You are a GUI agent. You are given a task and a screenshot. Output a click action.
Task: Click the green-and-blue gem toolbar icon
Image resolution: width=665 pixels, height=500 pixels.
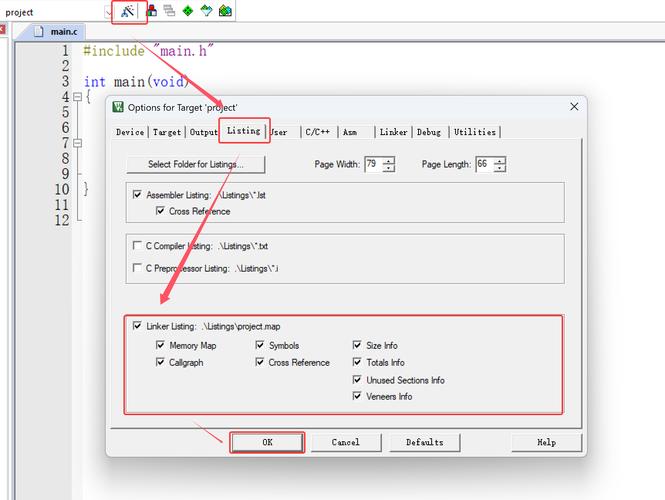click(x=206, y=11)
